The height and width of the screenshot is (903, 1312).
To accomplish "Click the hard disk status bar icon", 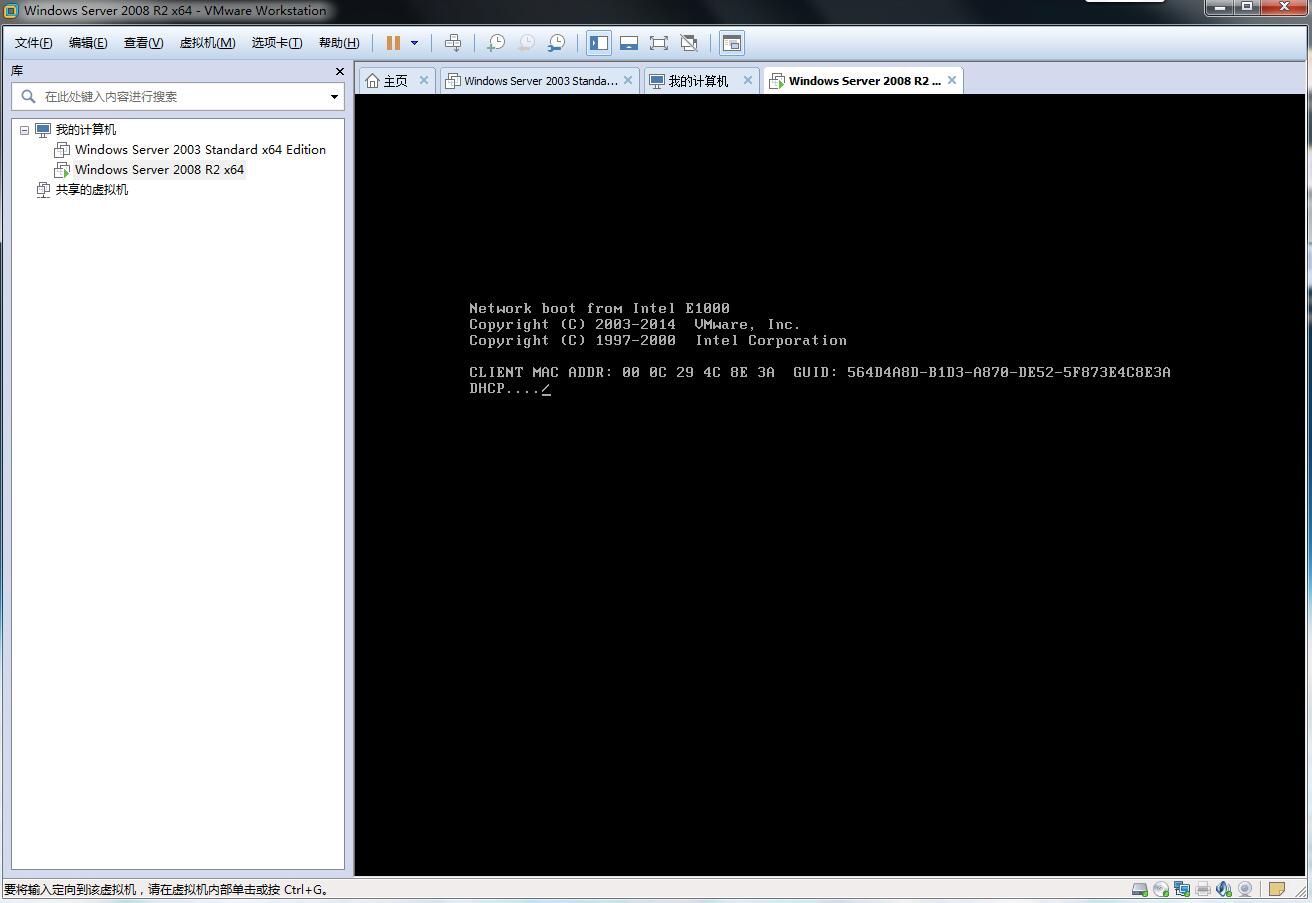I will click(1139, 889).
